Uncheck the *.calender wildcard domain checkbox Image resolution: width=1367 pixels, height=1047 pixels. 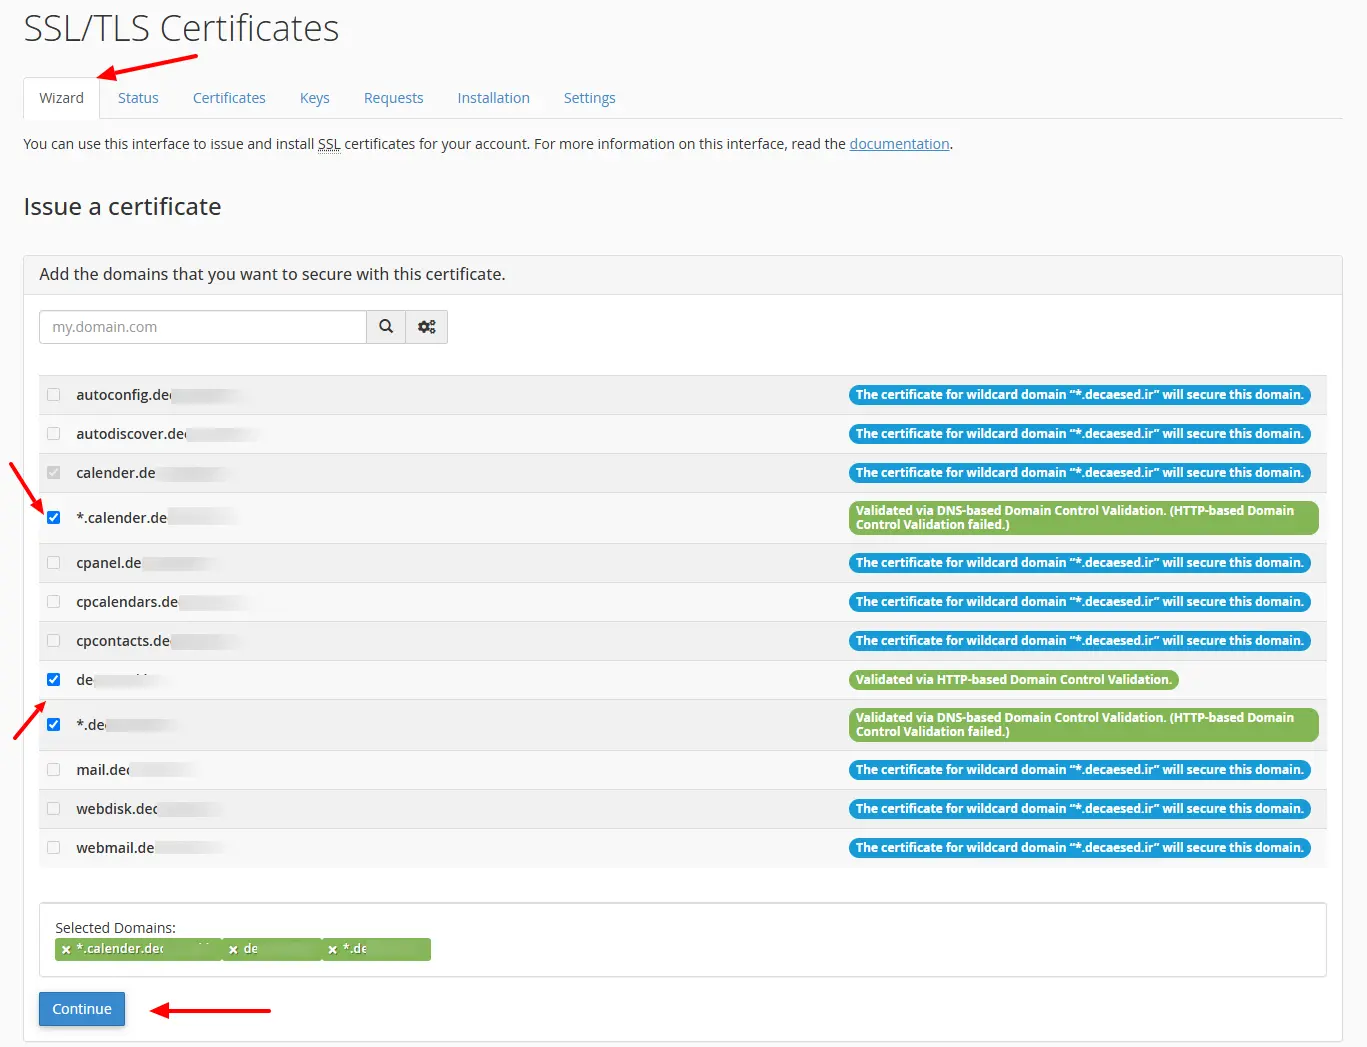coord(54,518)
